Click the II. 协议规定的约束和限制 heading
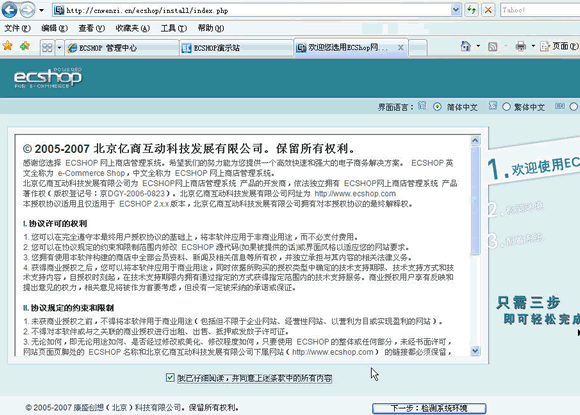Screen dimensions: 580x415 68,308
